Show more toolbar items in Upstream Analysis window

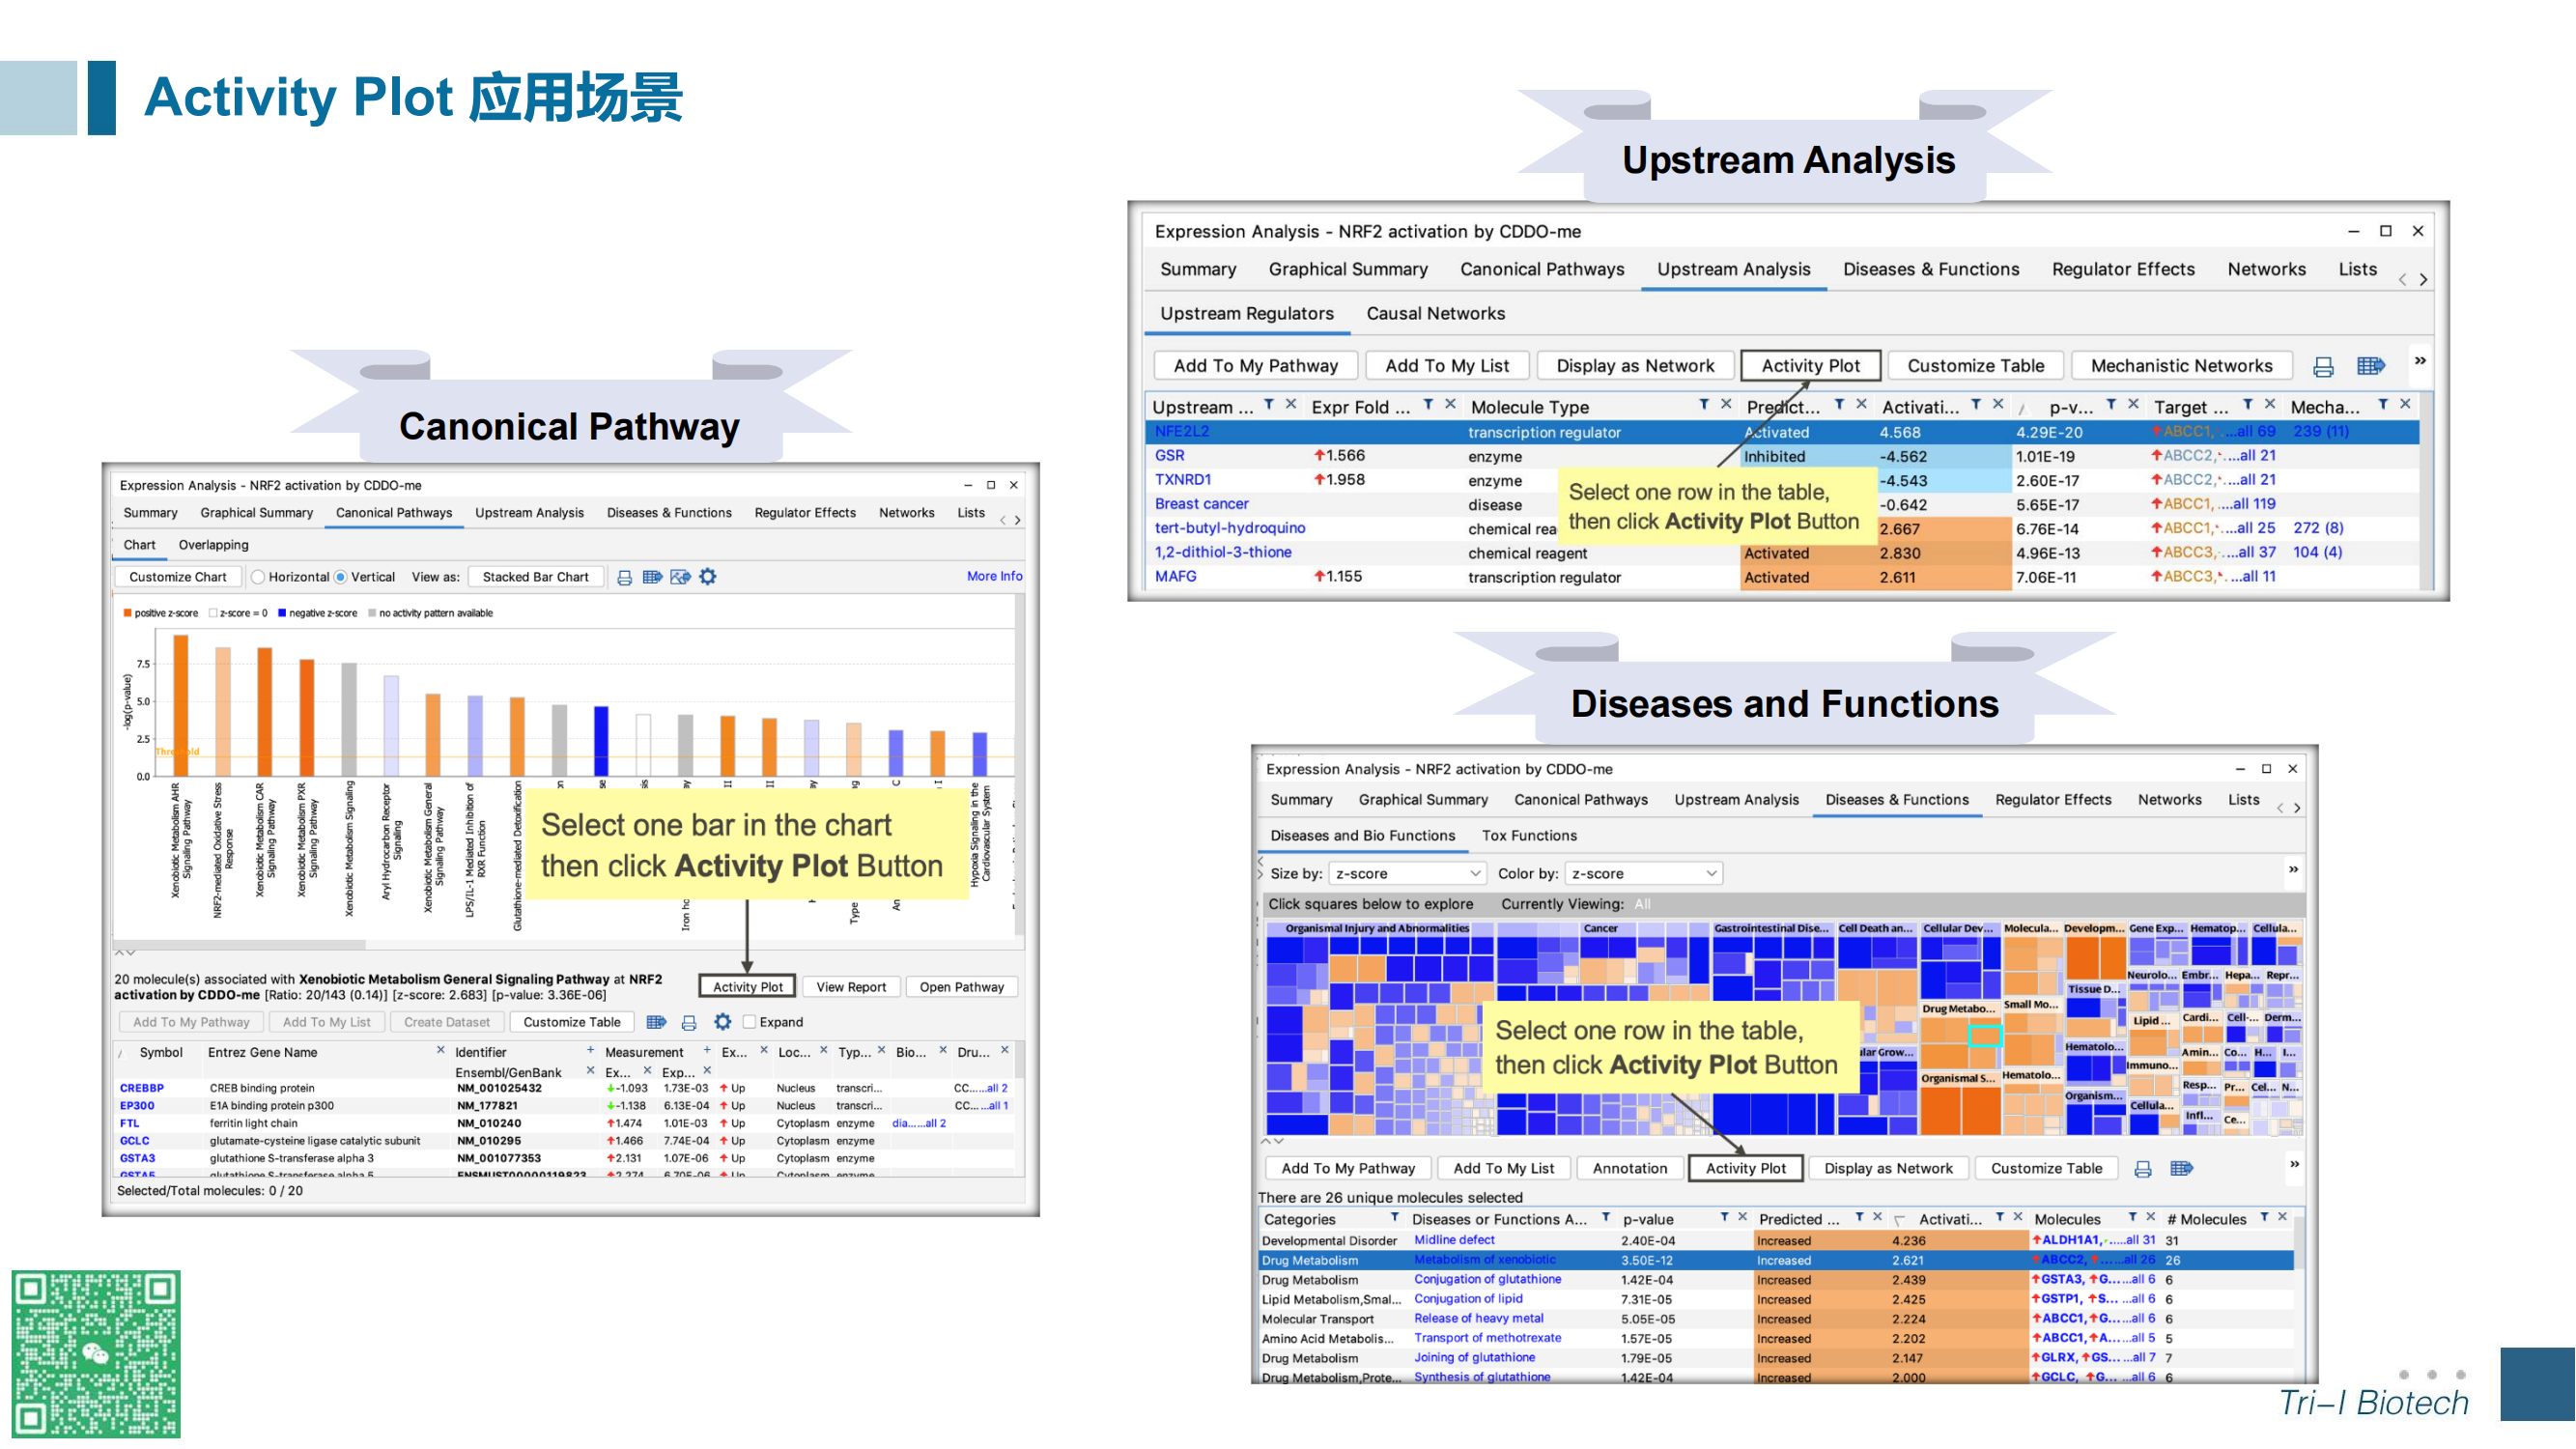[x=2420, y=361]
